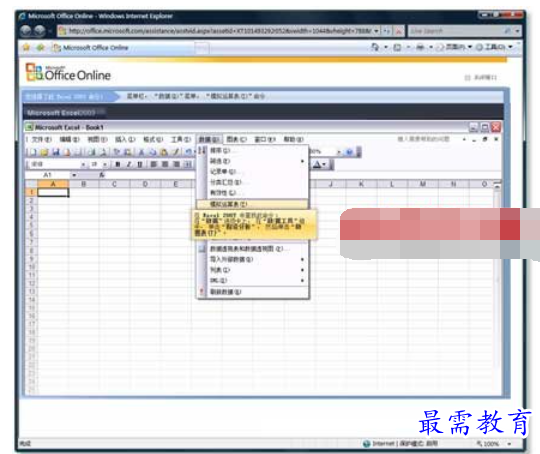Open a new browser tab
This screenshot has height=454, width=540.
pos(202,48)
